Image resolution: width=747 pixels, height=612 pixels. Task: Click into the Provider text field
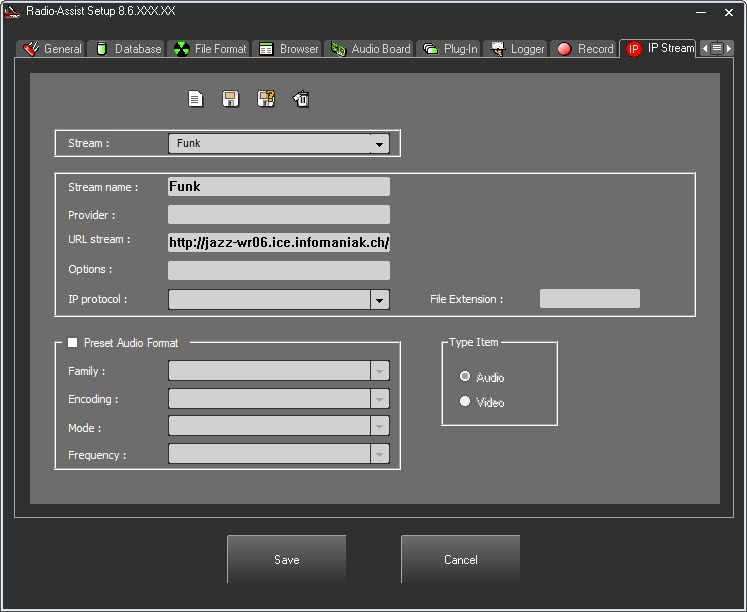click(278, 215)
